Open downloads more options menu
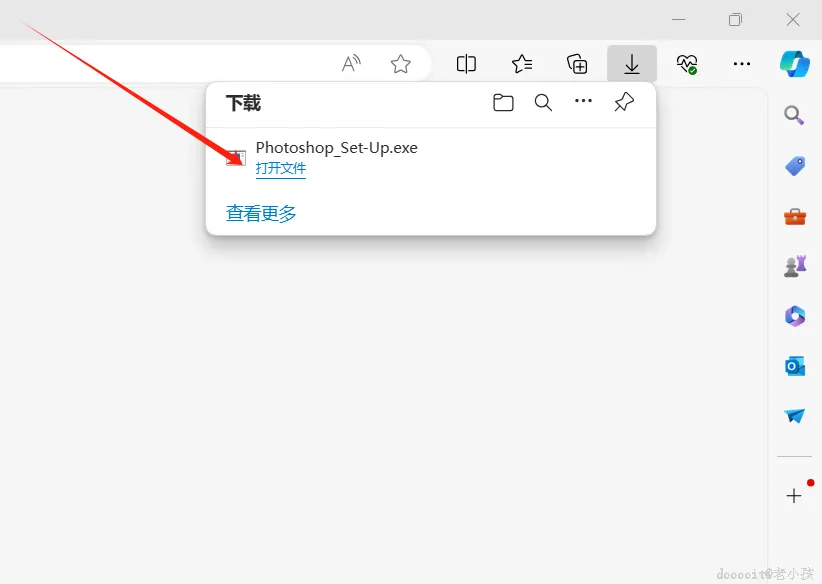Viewport: 822px width, 584px height. 583,102
